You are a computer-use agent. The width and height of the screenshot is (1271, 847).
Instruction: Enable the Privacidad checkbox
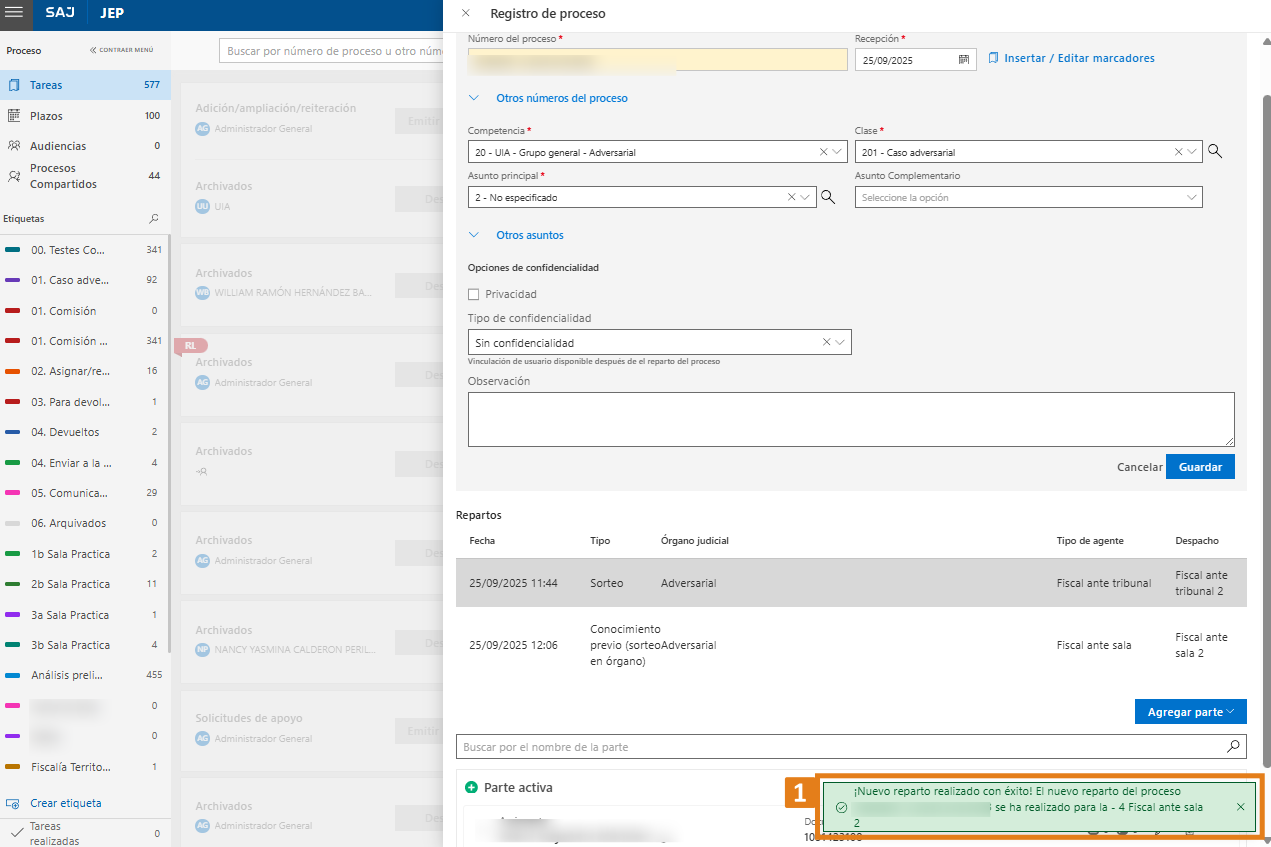[x=474, y=294]
